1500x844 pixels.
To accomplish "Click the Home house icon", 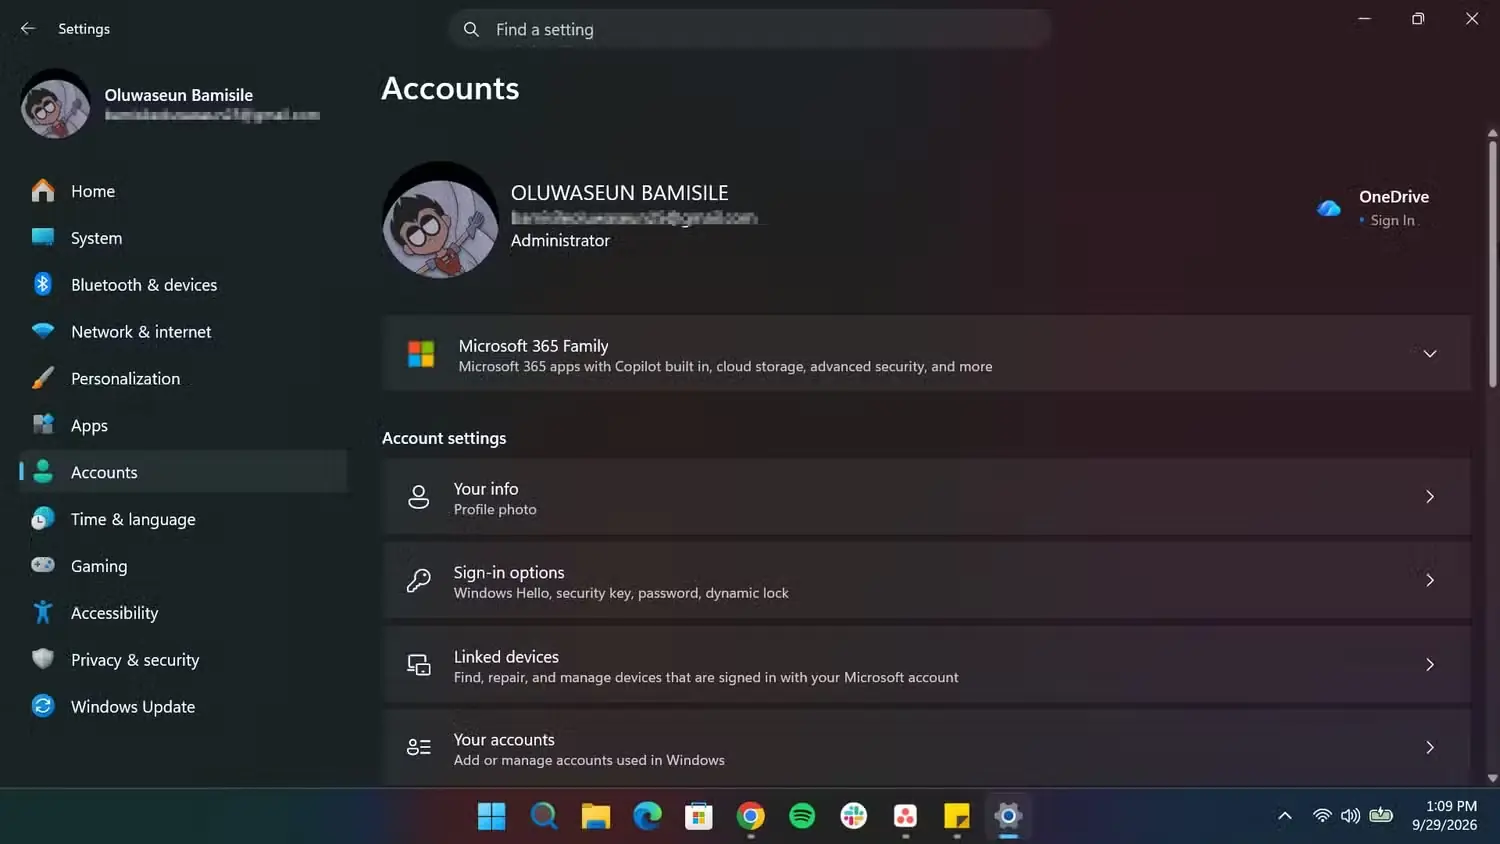I will pos(43,190).
